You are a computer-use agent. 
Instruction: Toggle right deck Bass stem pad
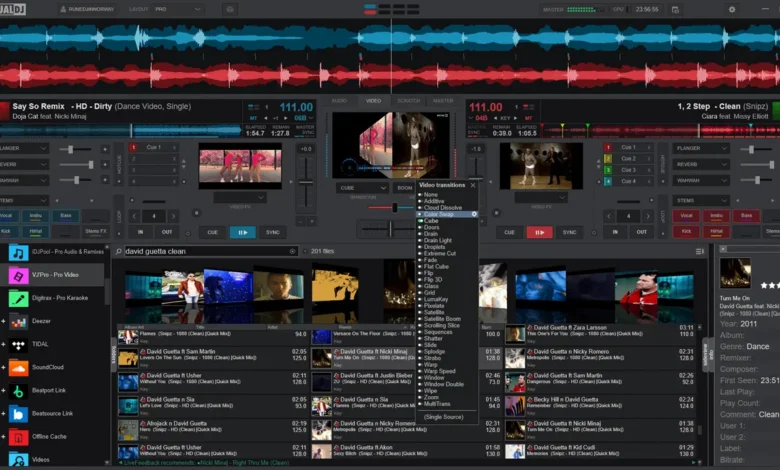click(x=746, y=216)
